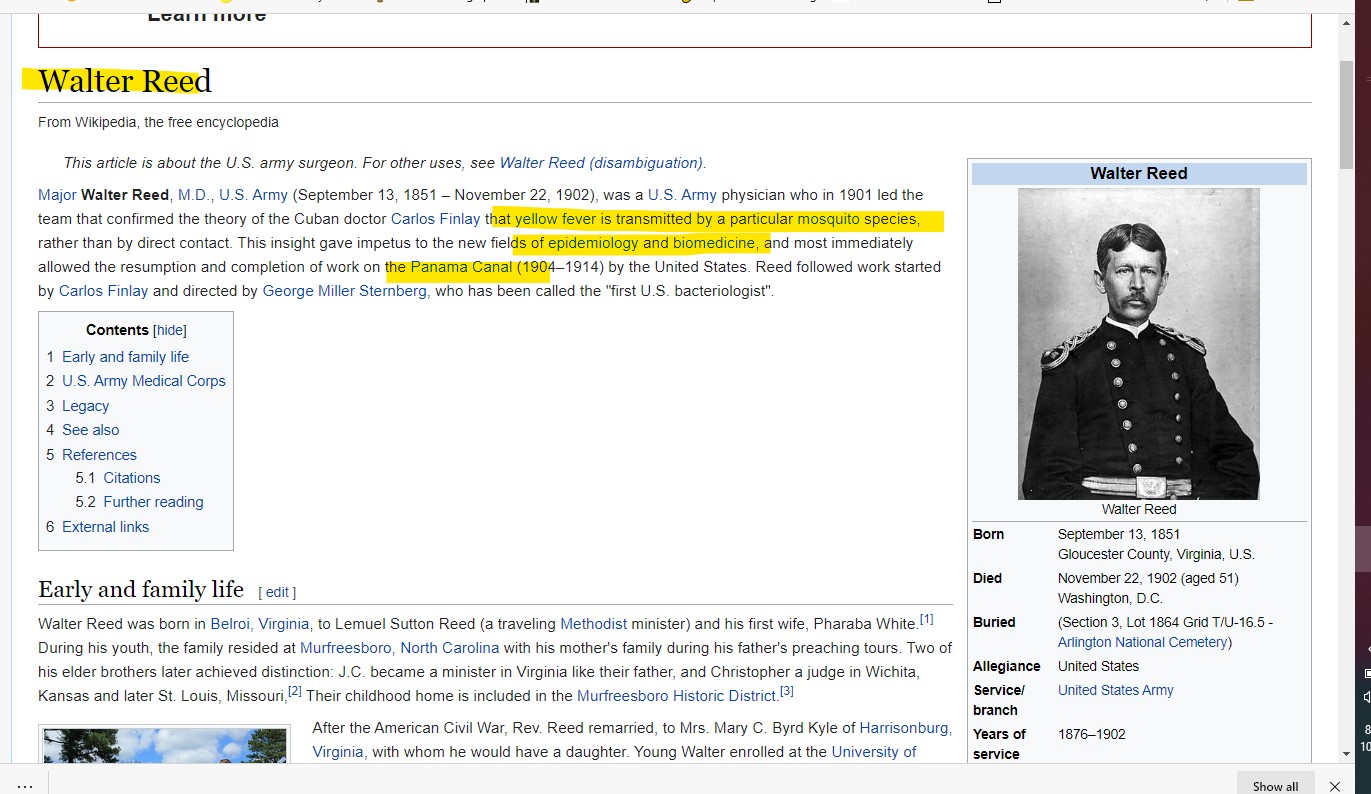The width and height of the screenshot is (1371, 794).
Task: Click U.S. Army link after 'was a'
Action: [682, 195]
